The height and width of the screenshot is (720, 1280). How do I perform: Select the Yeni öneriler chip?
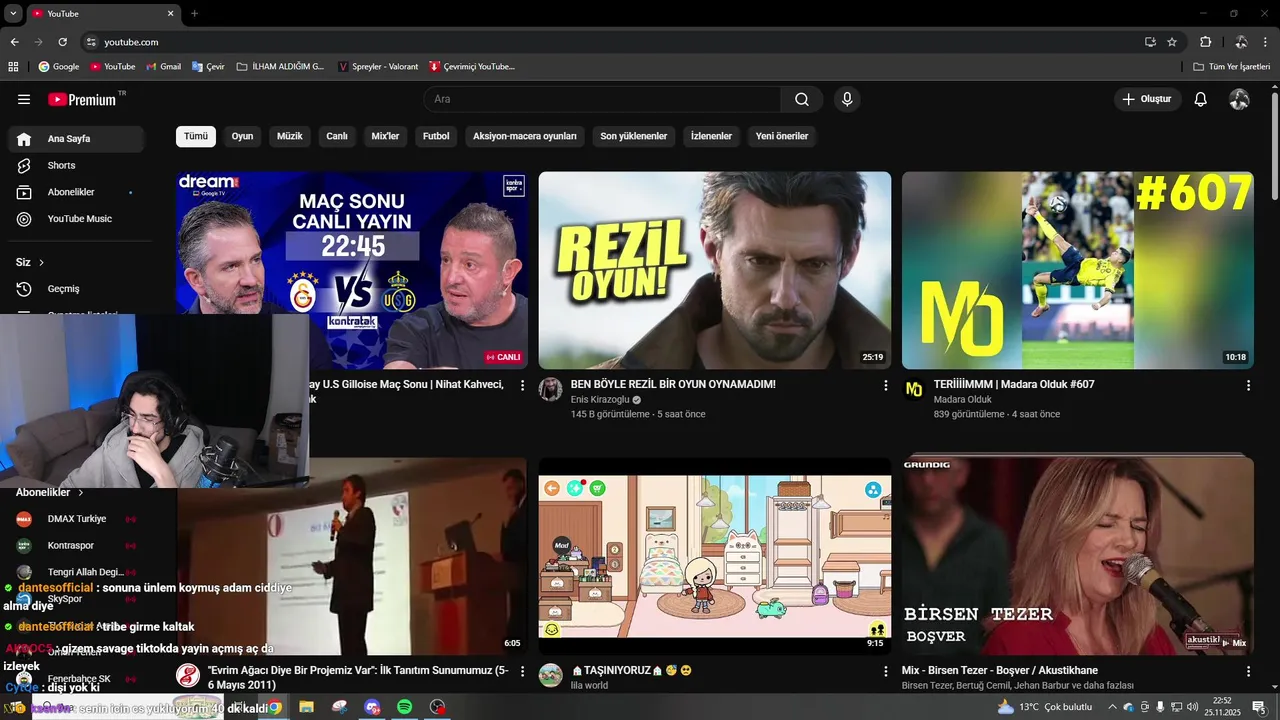pos(782,136)
